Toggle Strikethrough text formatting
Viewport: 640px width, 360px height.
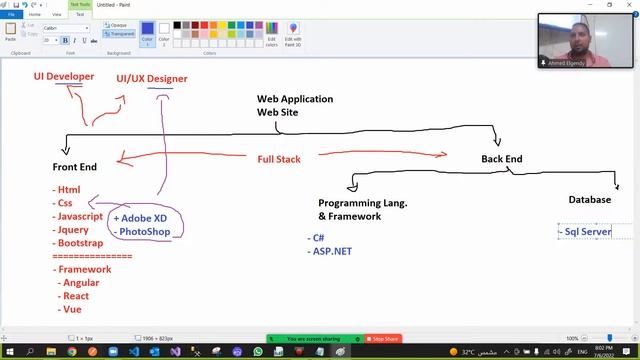[x=94, y=40]
